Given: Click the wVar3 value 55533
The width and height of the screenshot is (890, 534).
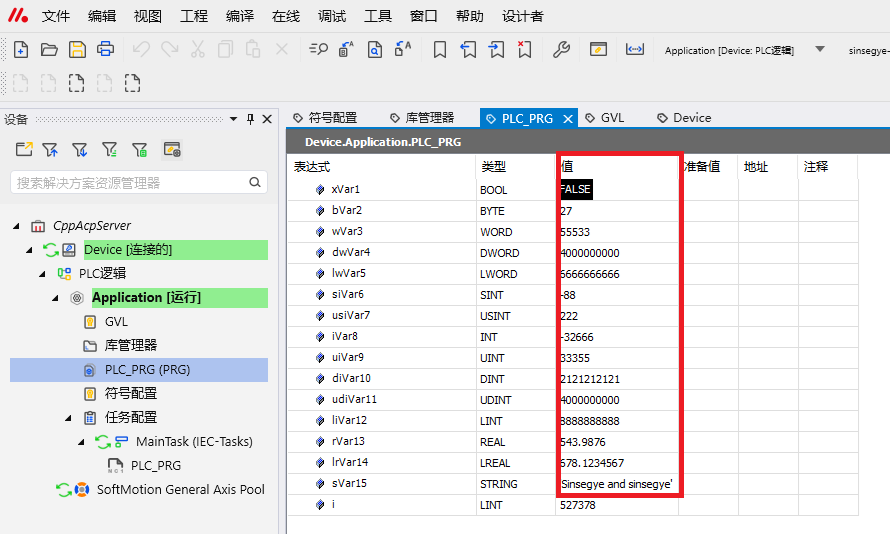Looking at the screenshot, I should [575, 232].
